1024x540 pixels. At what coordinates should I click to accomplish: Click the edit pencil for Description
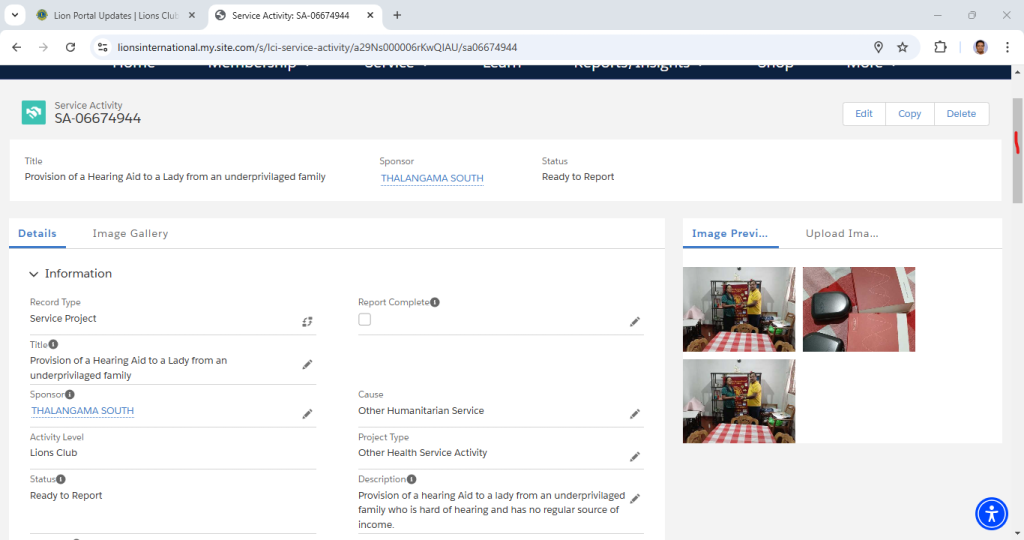[635, 499]
